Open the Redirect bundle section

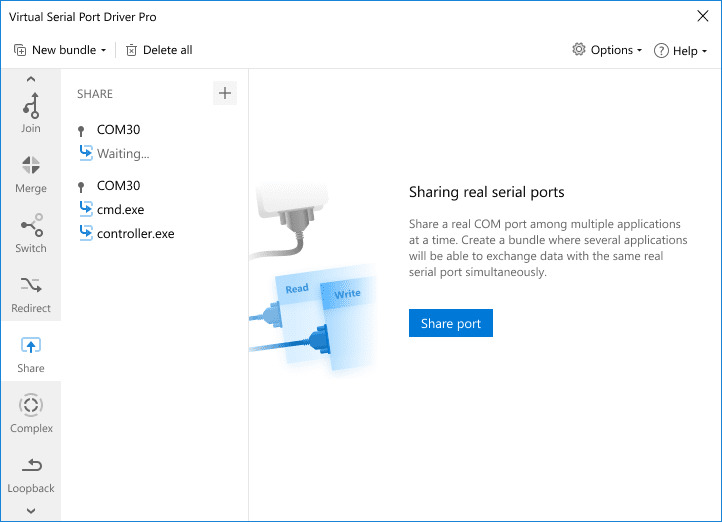point(31,294)
